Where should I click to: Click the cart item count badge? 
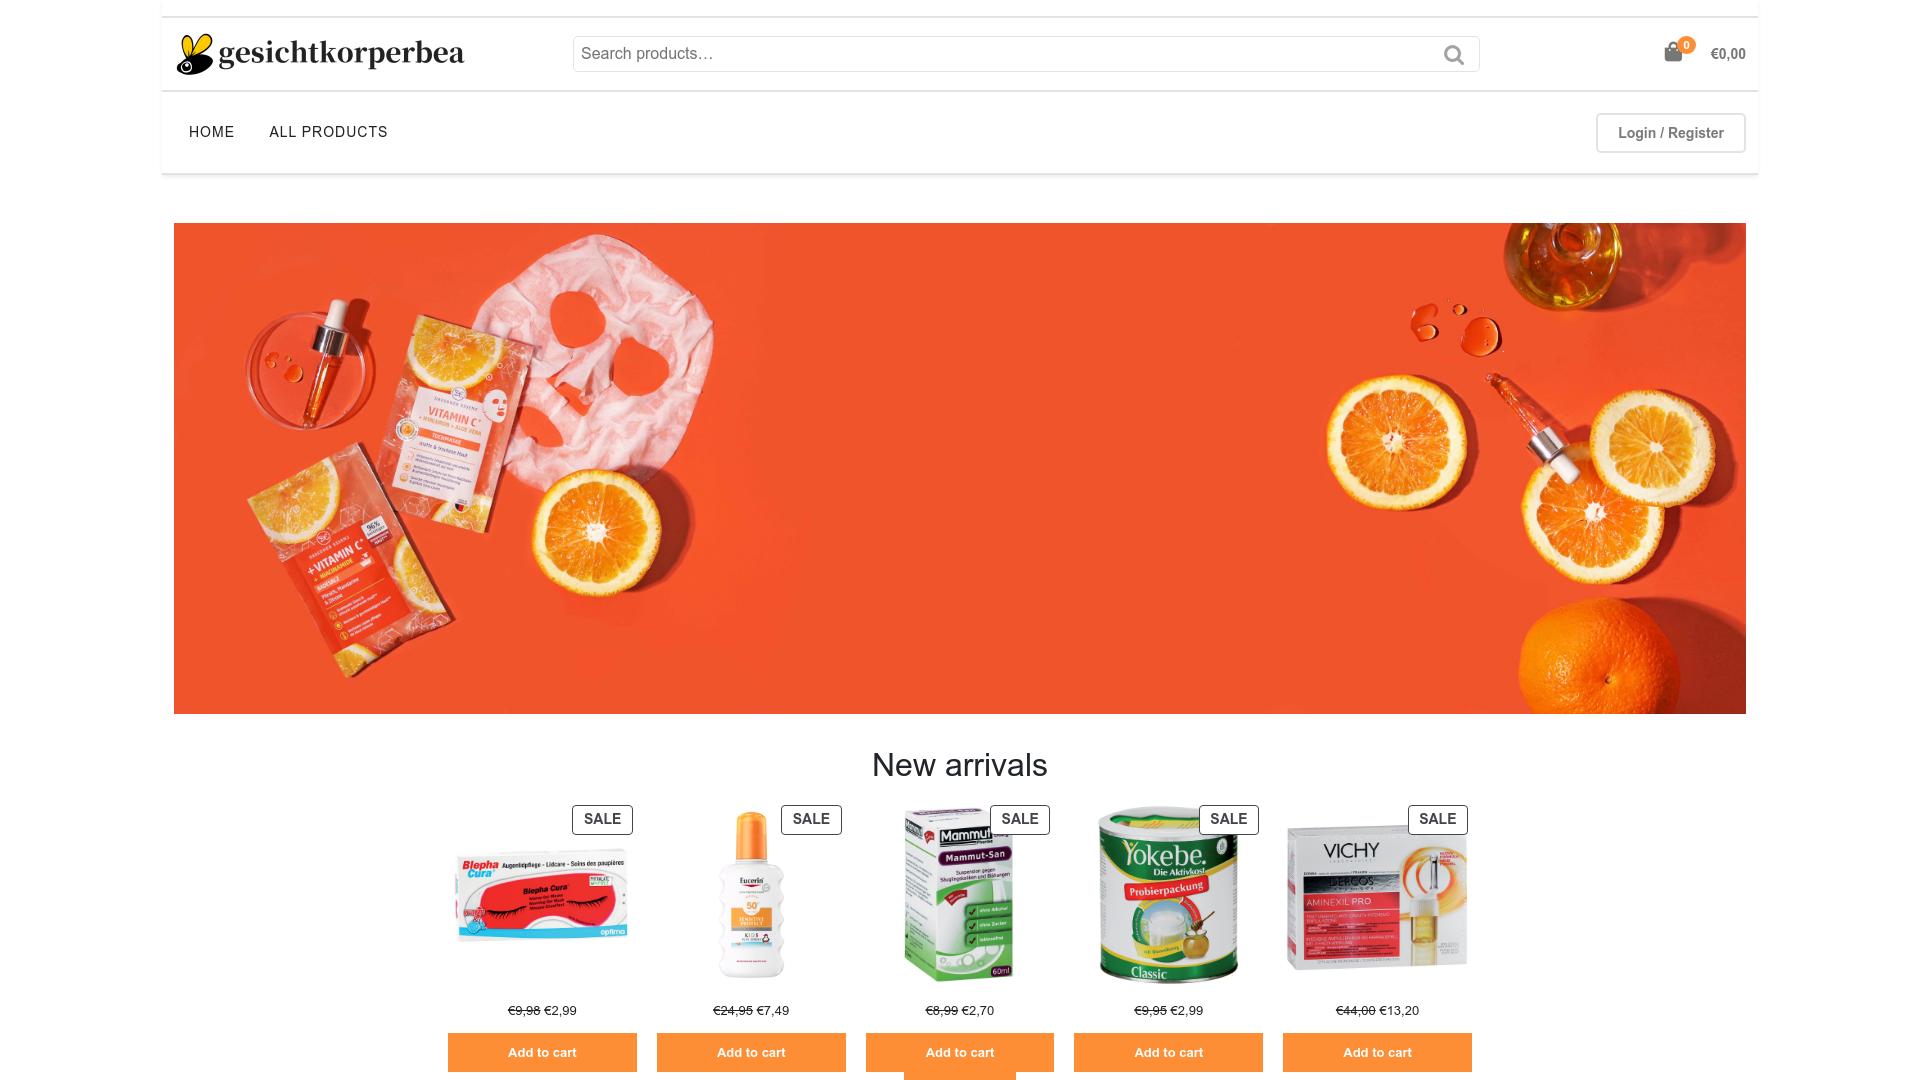click(1687, 45)
